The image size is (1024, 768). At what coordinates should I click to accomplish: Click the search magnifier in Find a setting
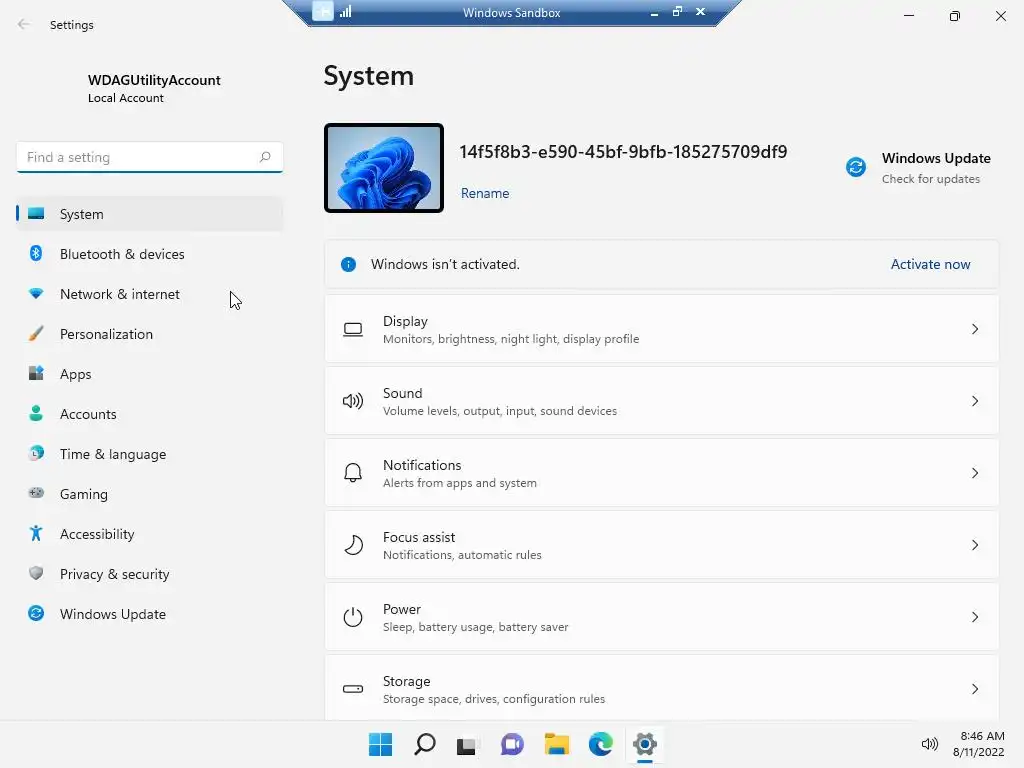click(264, 157)
